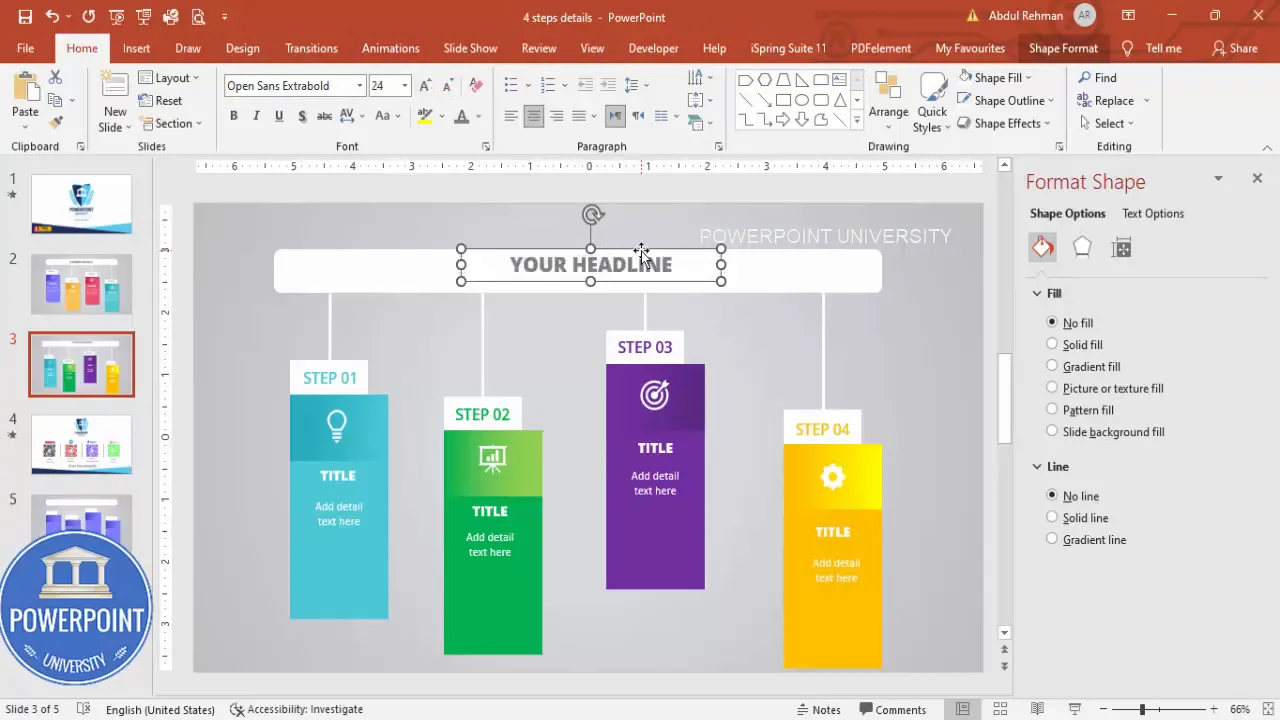Screen dimensions: 1280x720
Task: Open the Transitions tab
Action: 311,48
